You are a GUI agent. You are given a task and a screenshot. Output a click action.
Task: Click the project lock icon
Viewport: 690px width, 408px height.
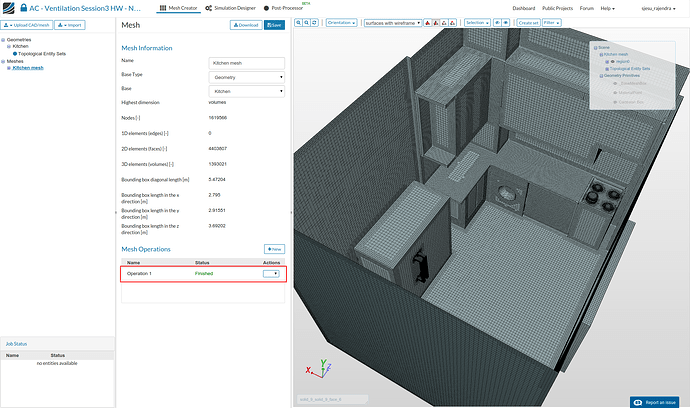coord(22,8)
